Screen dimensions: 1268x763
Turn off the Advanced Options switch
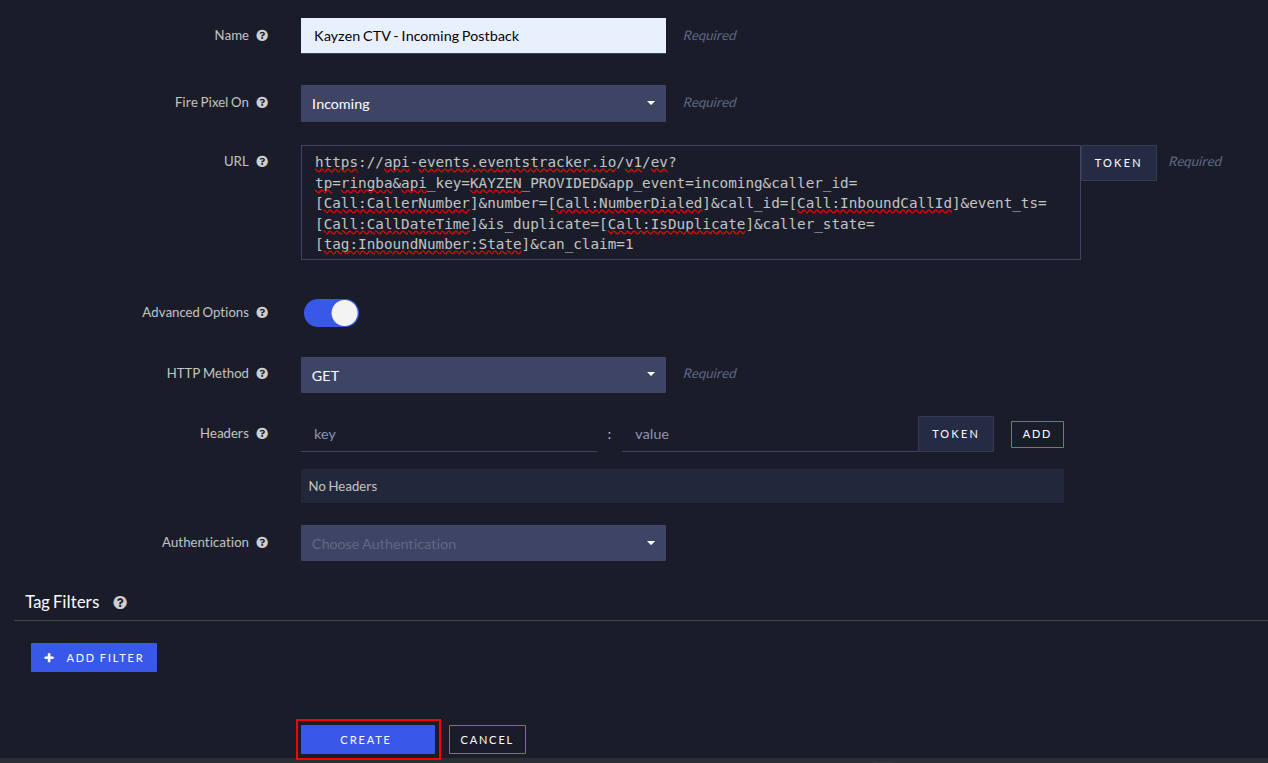coord(331,313)
